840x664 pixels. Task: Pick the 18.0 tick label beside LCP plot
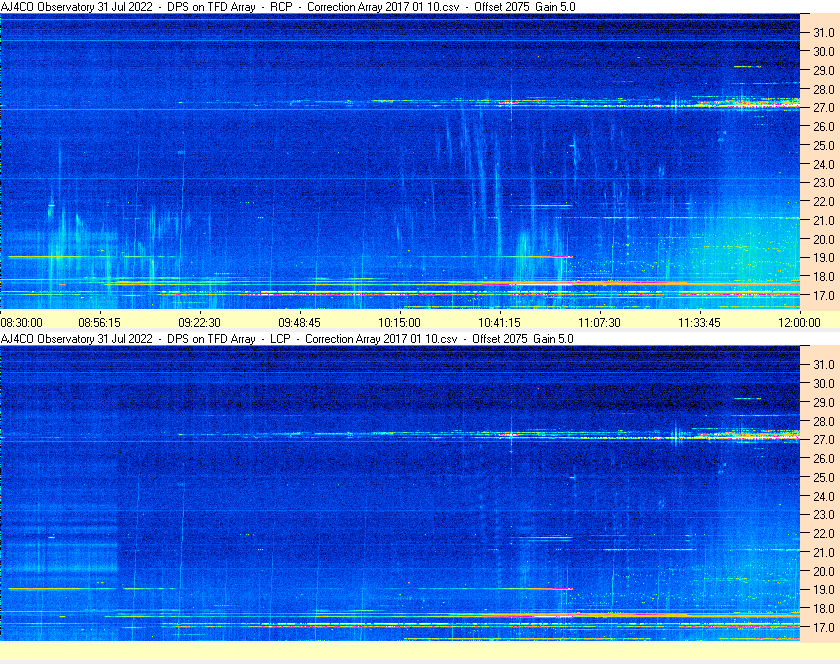824,608
